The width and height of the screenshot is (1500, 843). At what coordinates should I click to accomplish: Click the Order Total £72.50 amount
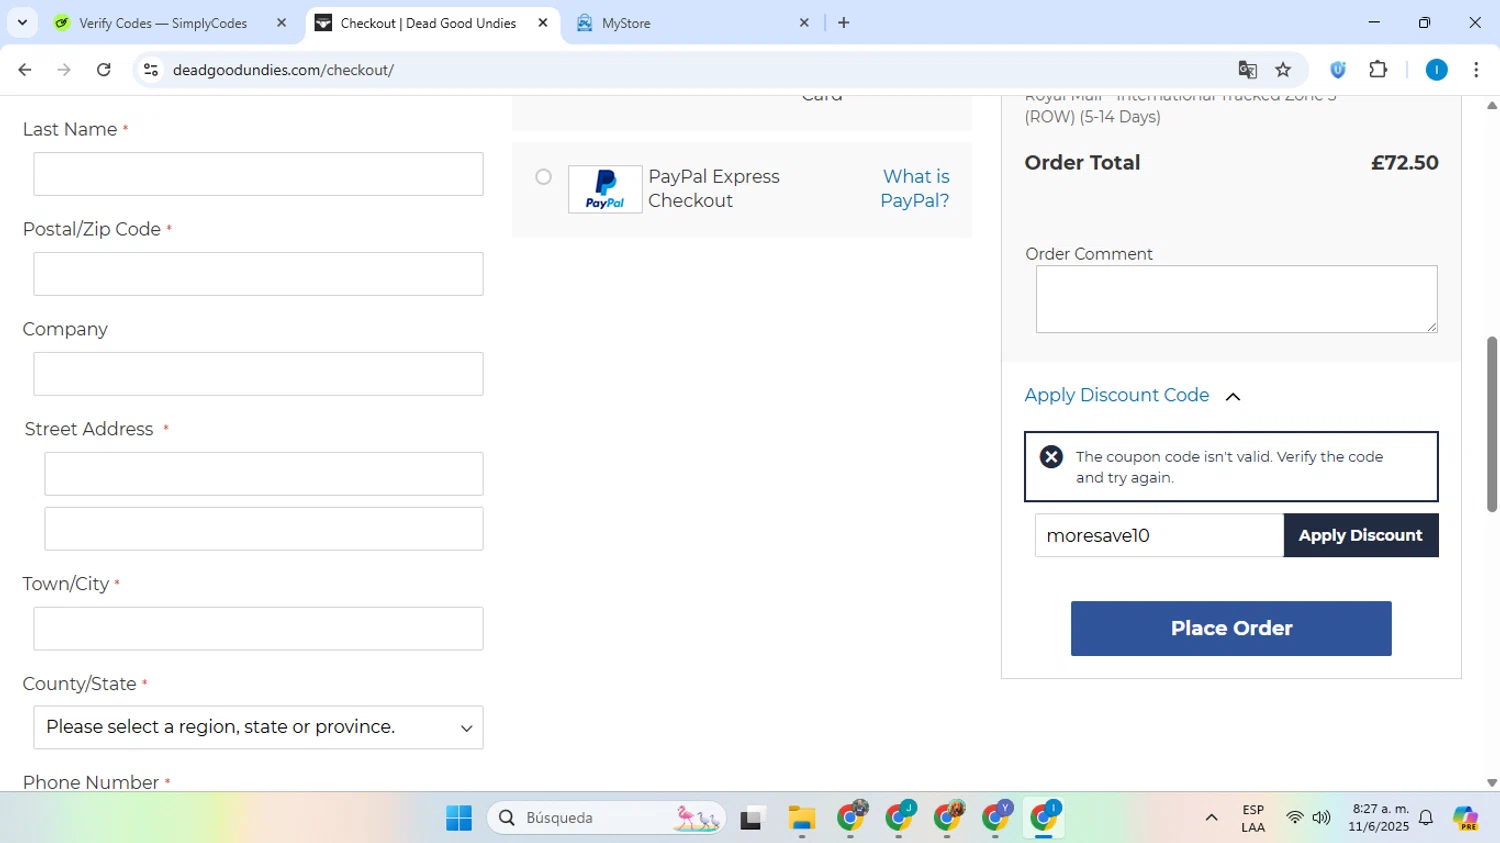1404,163
